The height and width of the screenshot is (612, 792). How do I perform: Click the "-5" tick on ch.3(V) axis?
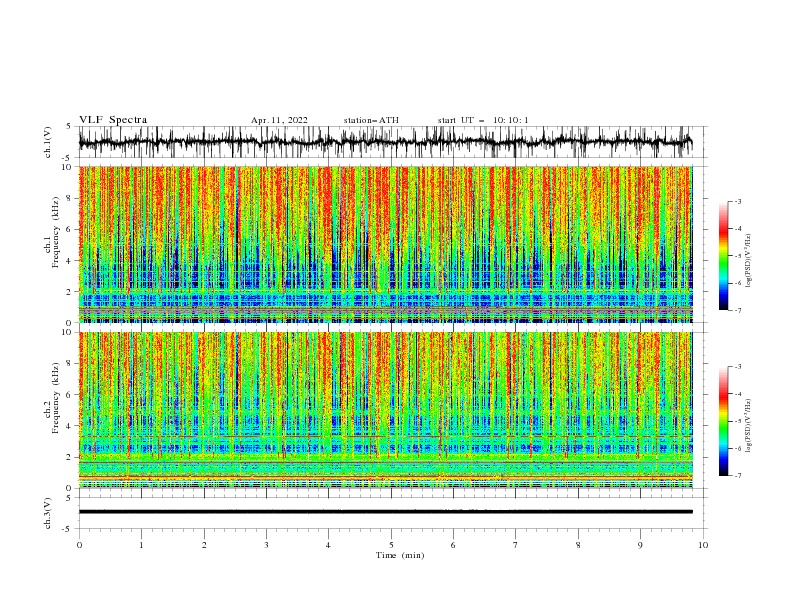(67, 529)
